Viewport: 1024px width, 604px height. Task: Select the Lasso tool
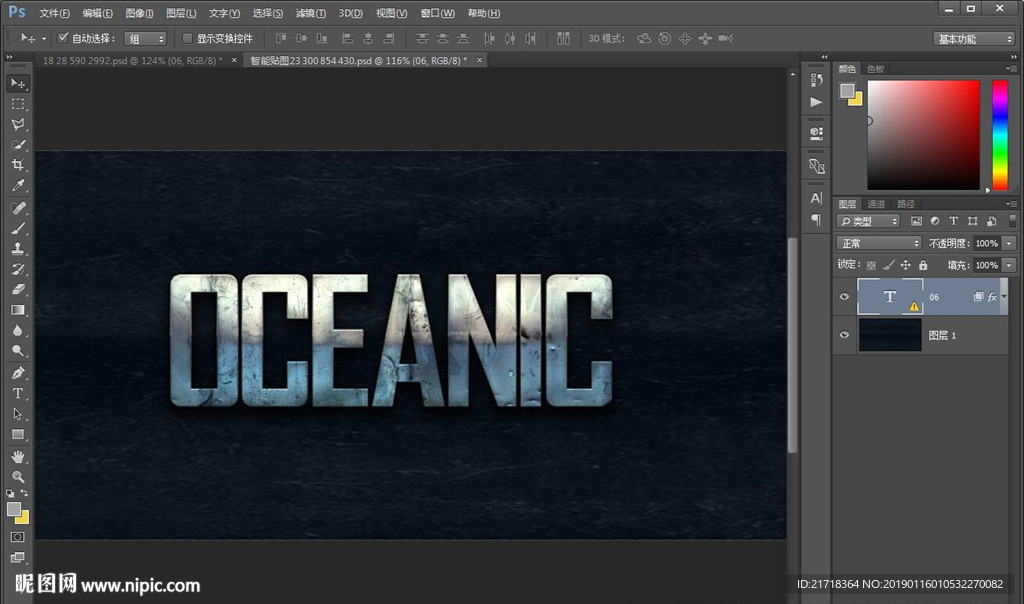click(18, 124)
